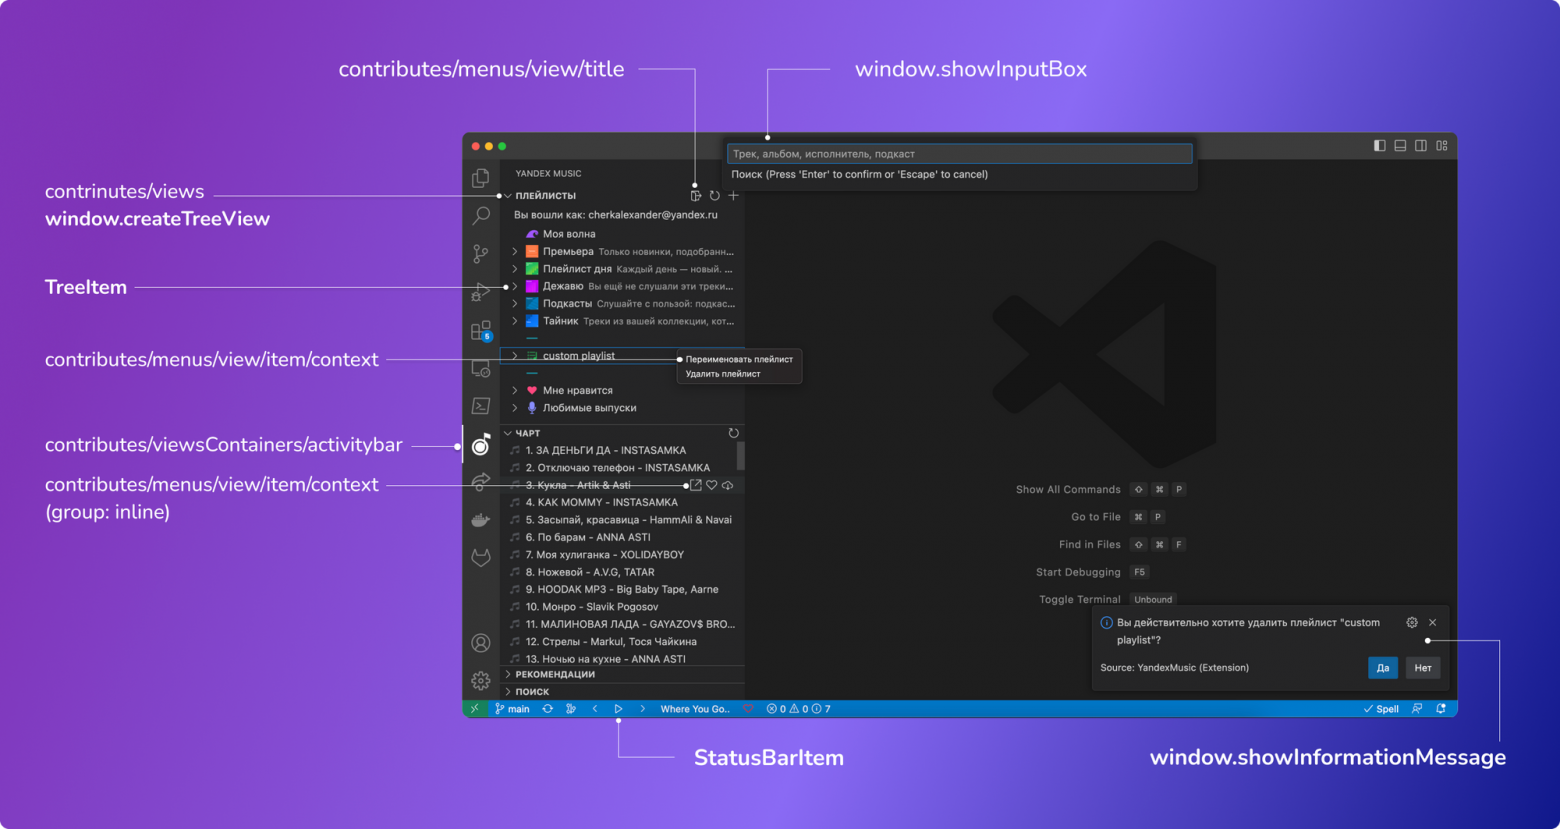Open notification settings gear icon
Viewport: 1560px width, 829px height.
1412,622
